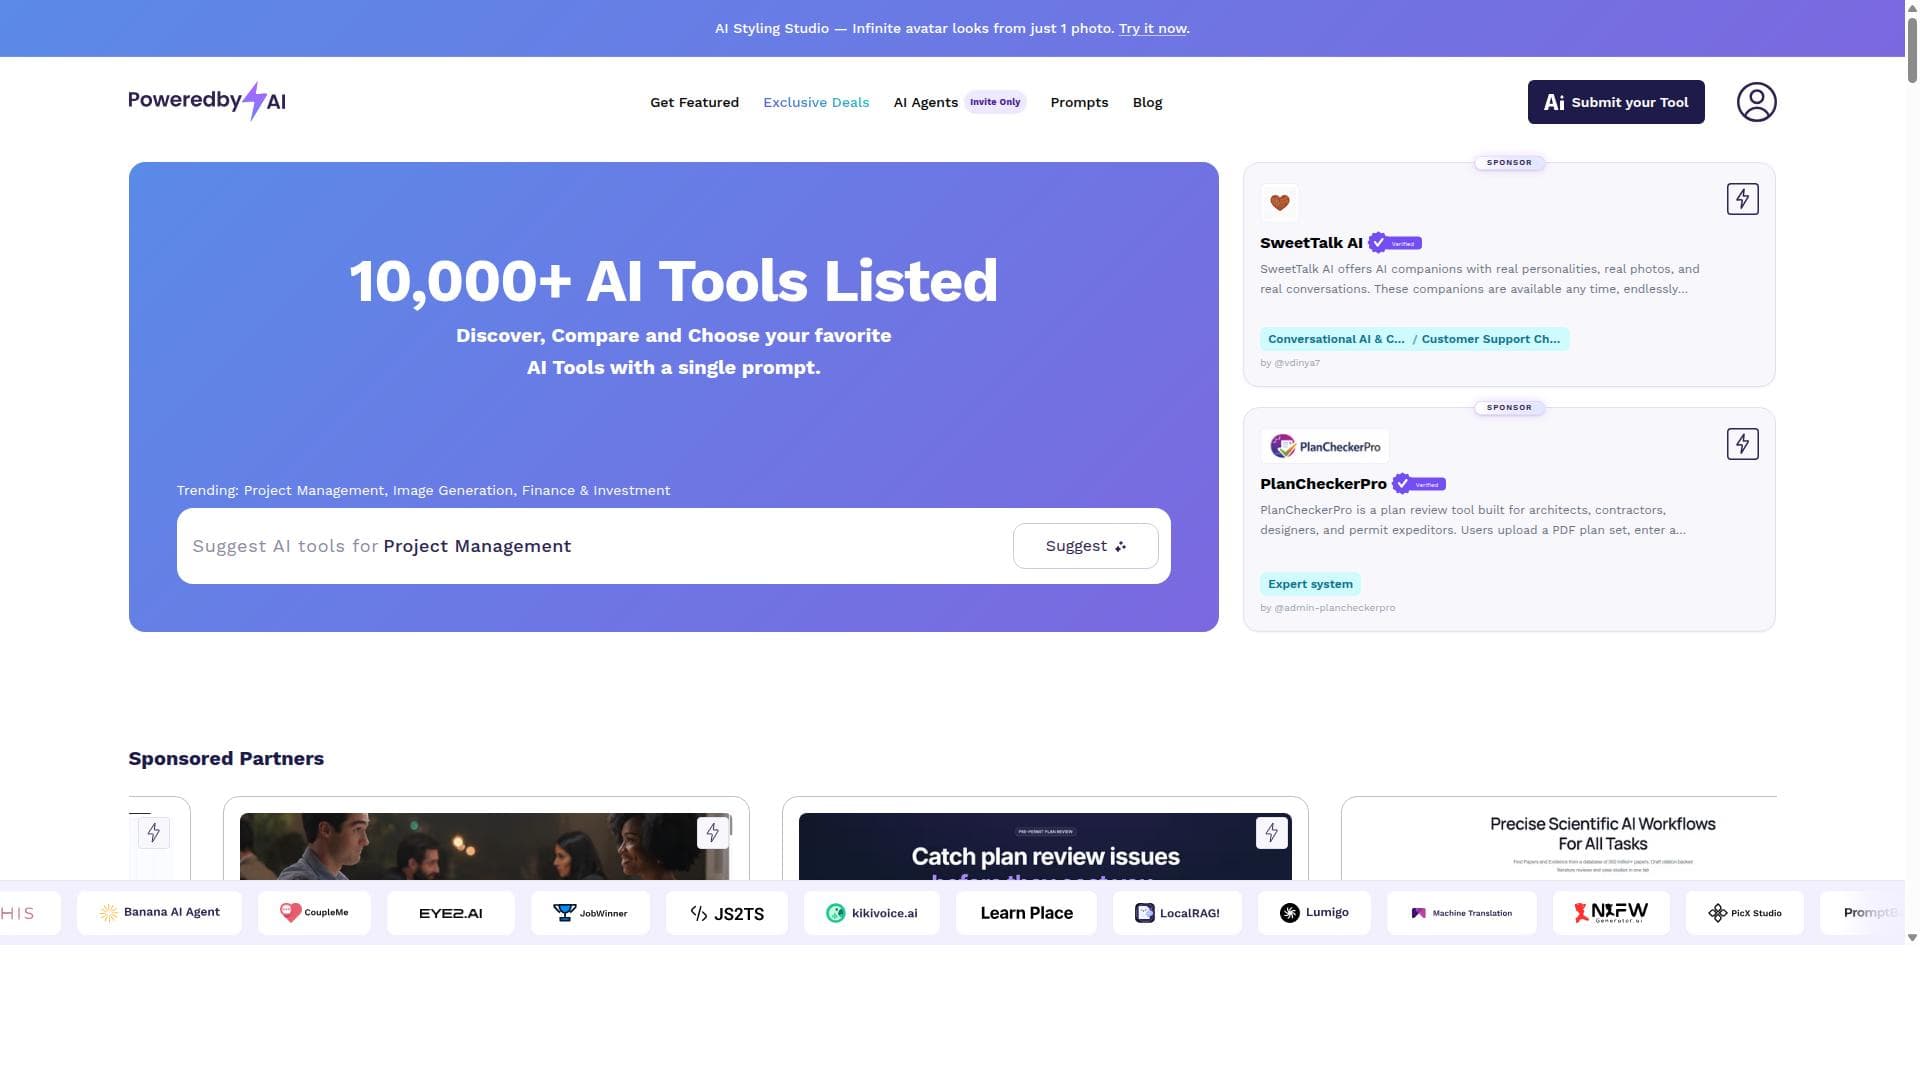Click verified badge next to SweetTalk AI

pos(1395,243)
